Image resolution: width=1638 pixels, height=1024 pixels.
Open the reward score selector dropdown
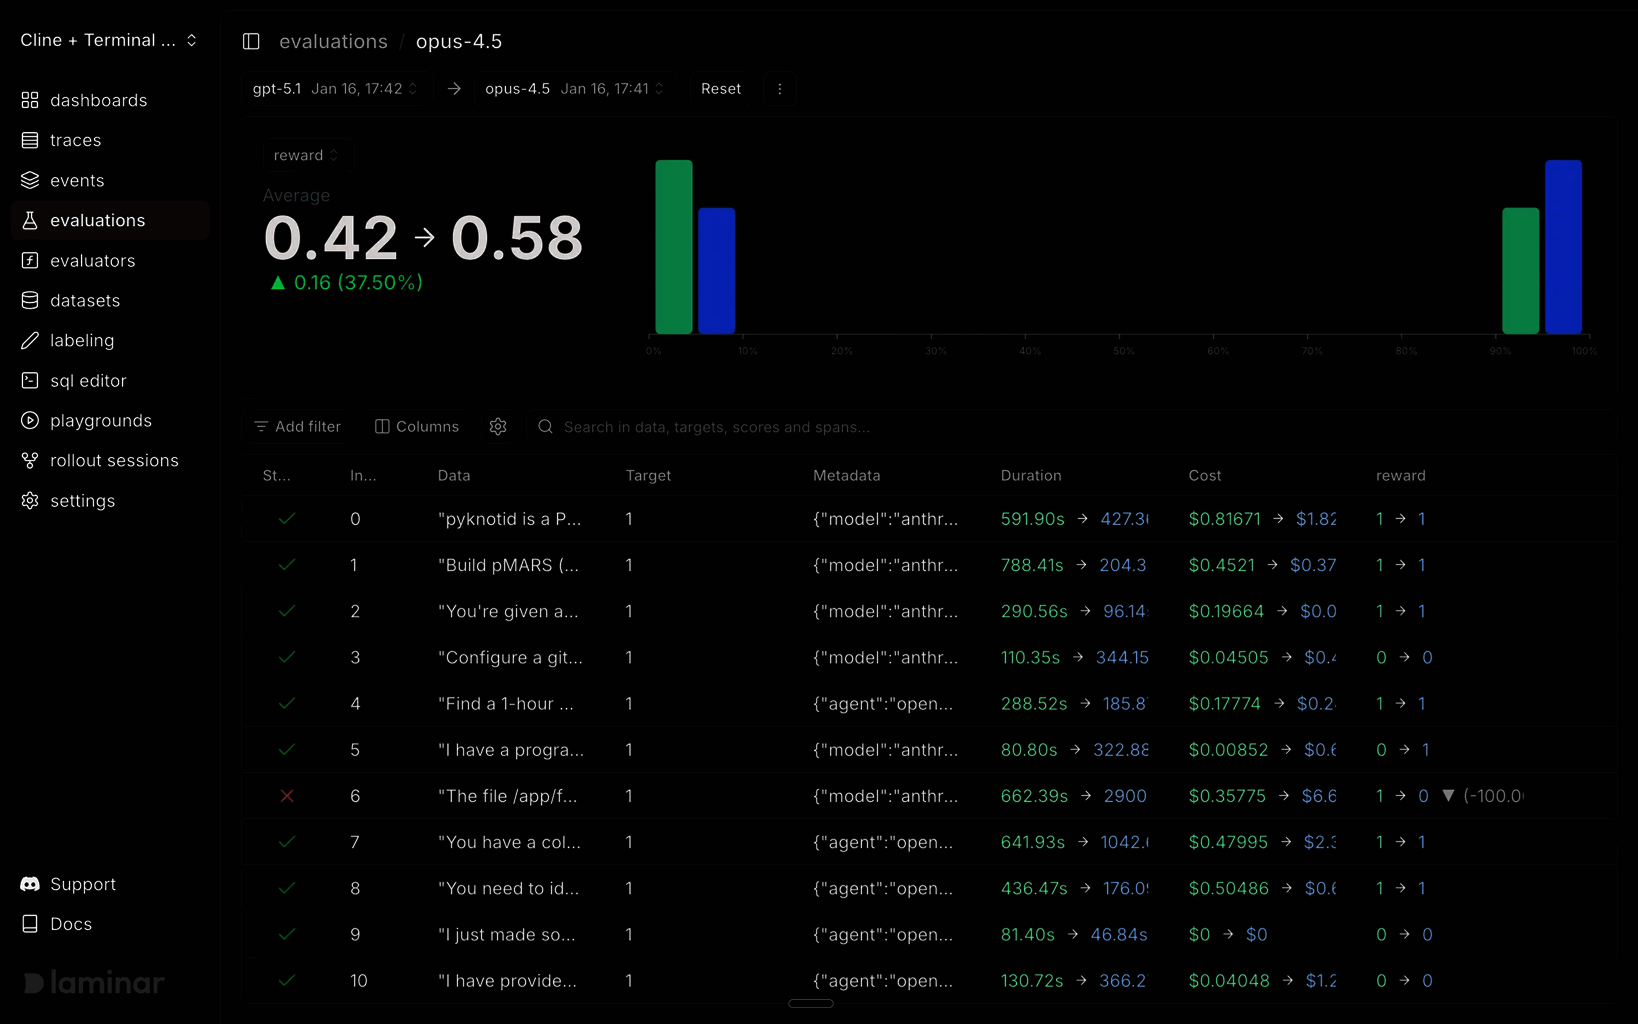pyautogui.click(x=306, y=155)
